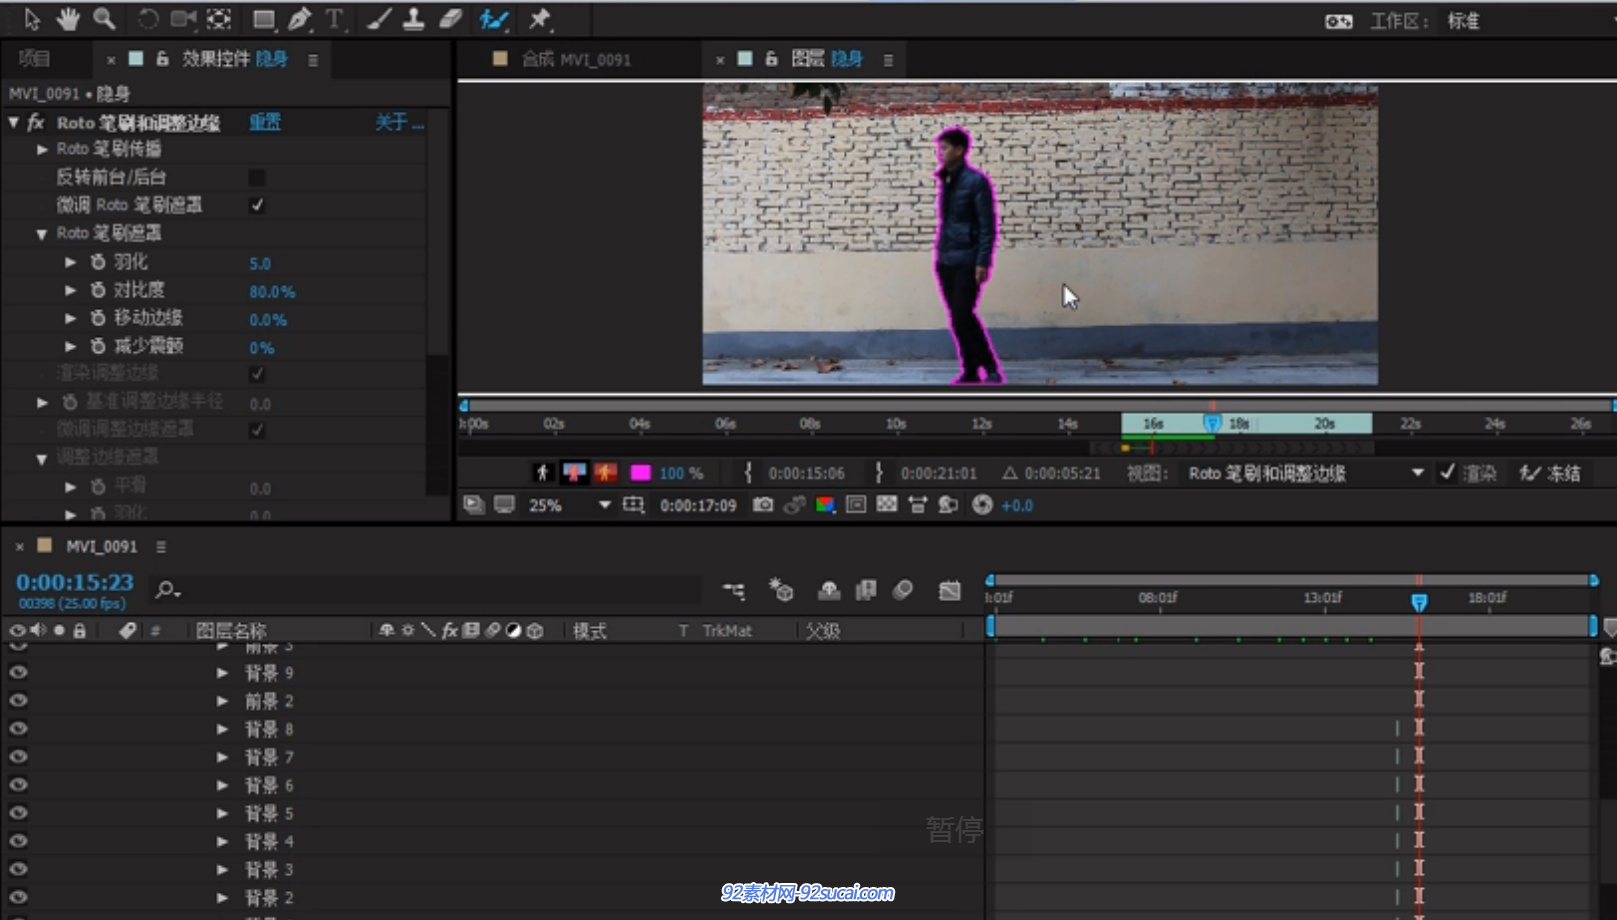Switch to the 合成 MVI_0091 viewer tab
This screenshot has width=1617, height=920.
pos(575,59)
